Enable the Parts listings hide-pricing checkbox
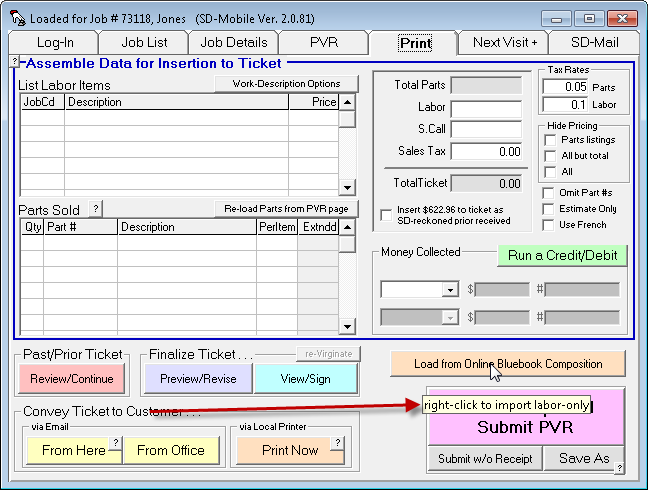648x490 pixels. (550, 140)
